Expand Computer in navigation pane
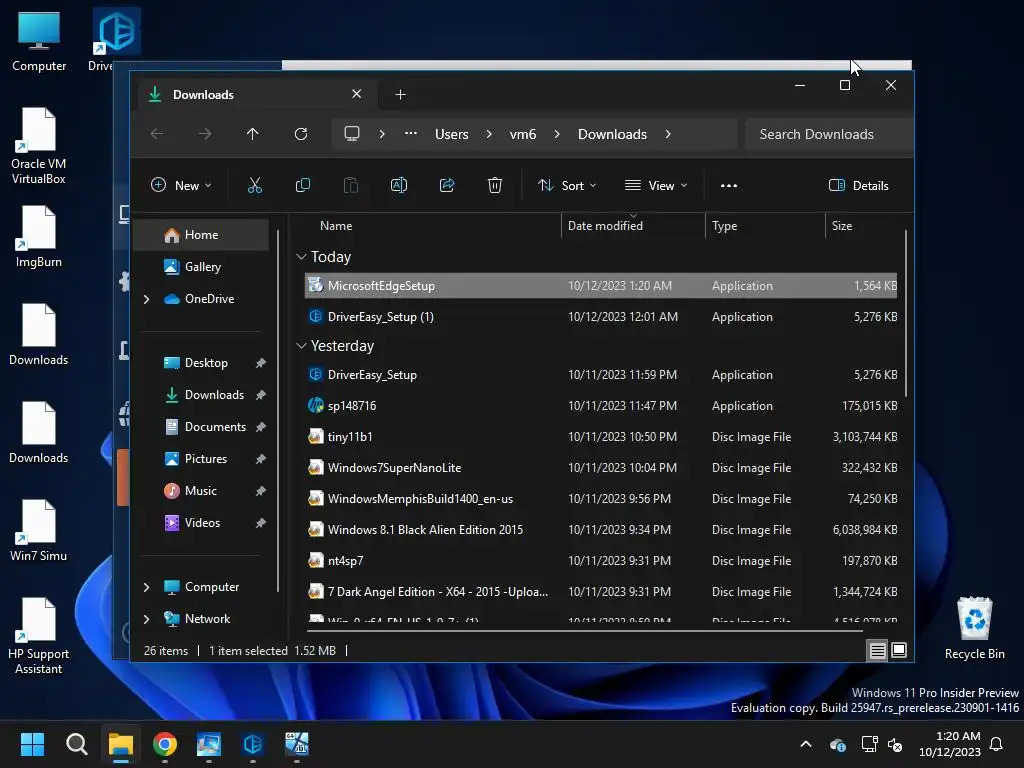The height and width of the screenshot is (768, 1024). tap(146, 587)
